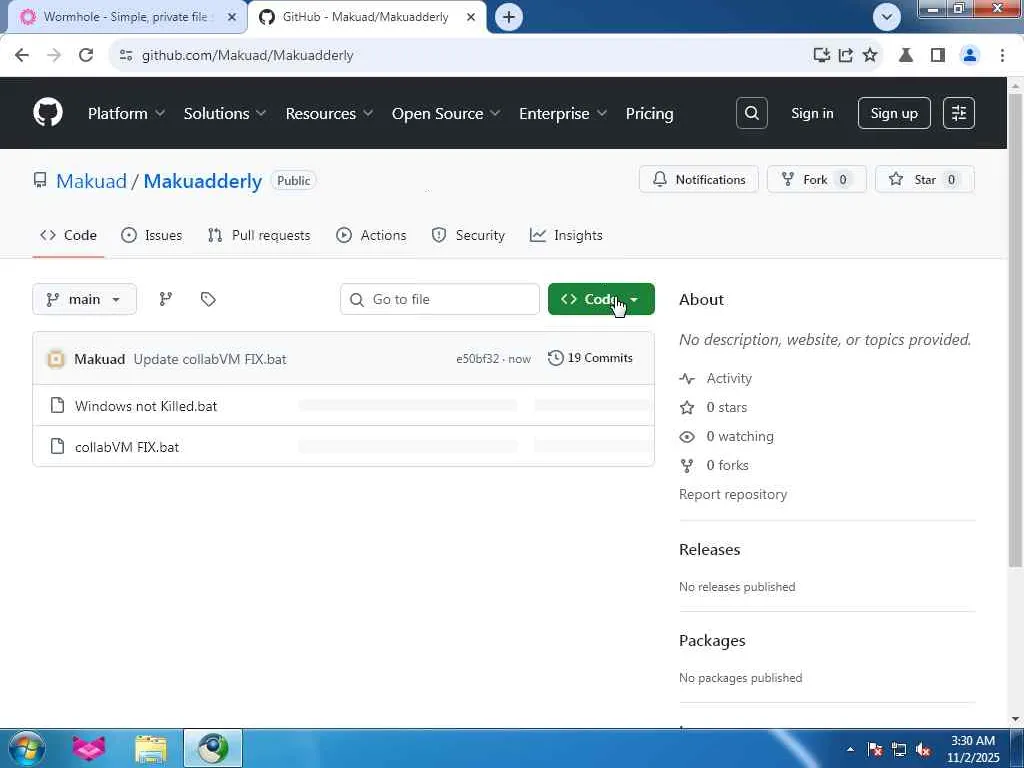Go back with the browser back arrow
Screen dimensions: 1024x768
pos(22,55)
